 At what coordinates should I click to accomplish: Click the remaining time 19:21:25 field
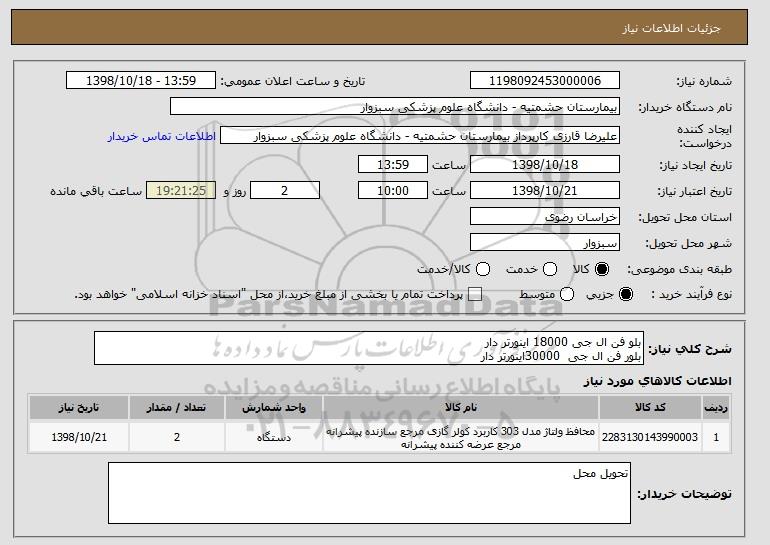coord(181,191)
